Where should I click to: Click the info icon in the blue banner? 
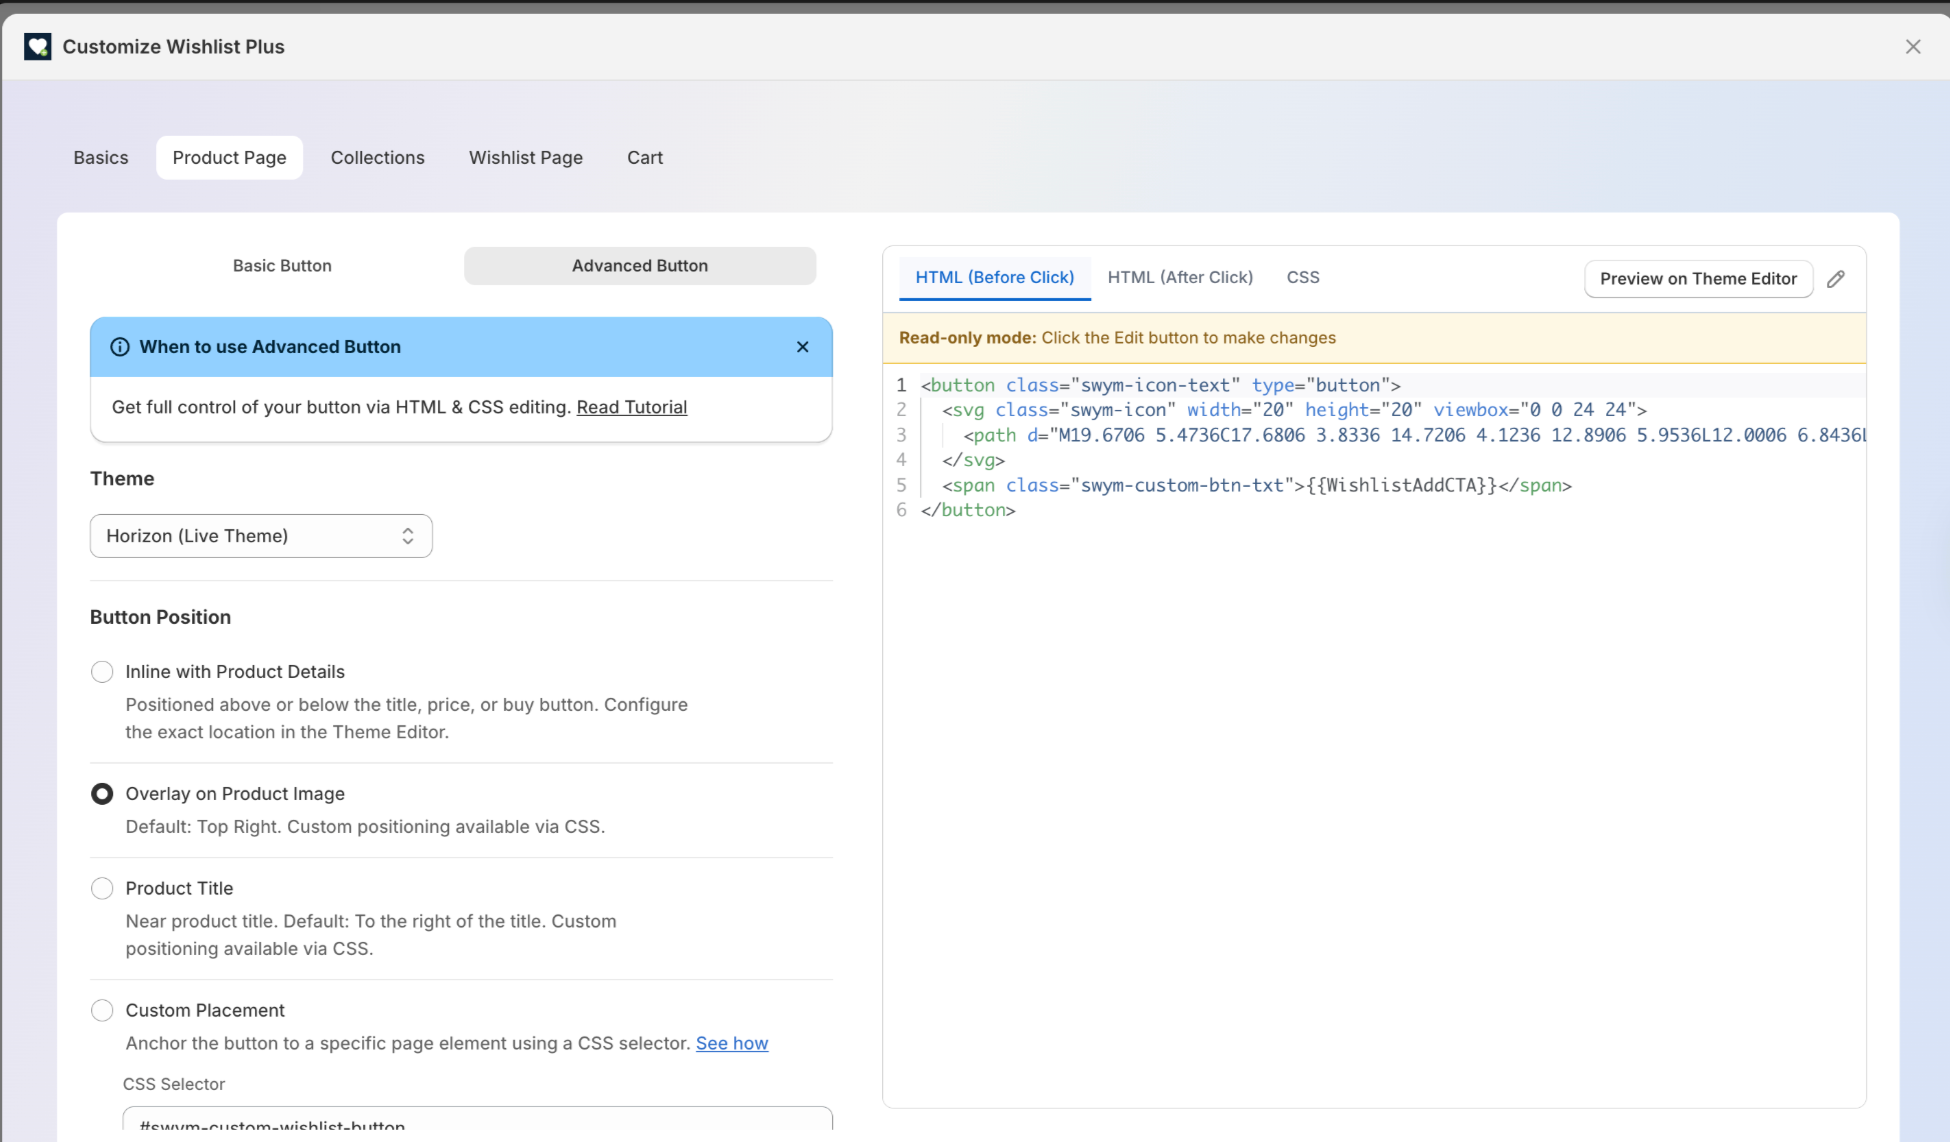119,347
